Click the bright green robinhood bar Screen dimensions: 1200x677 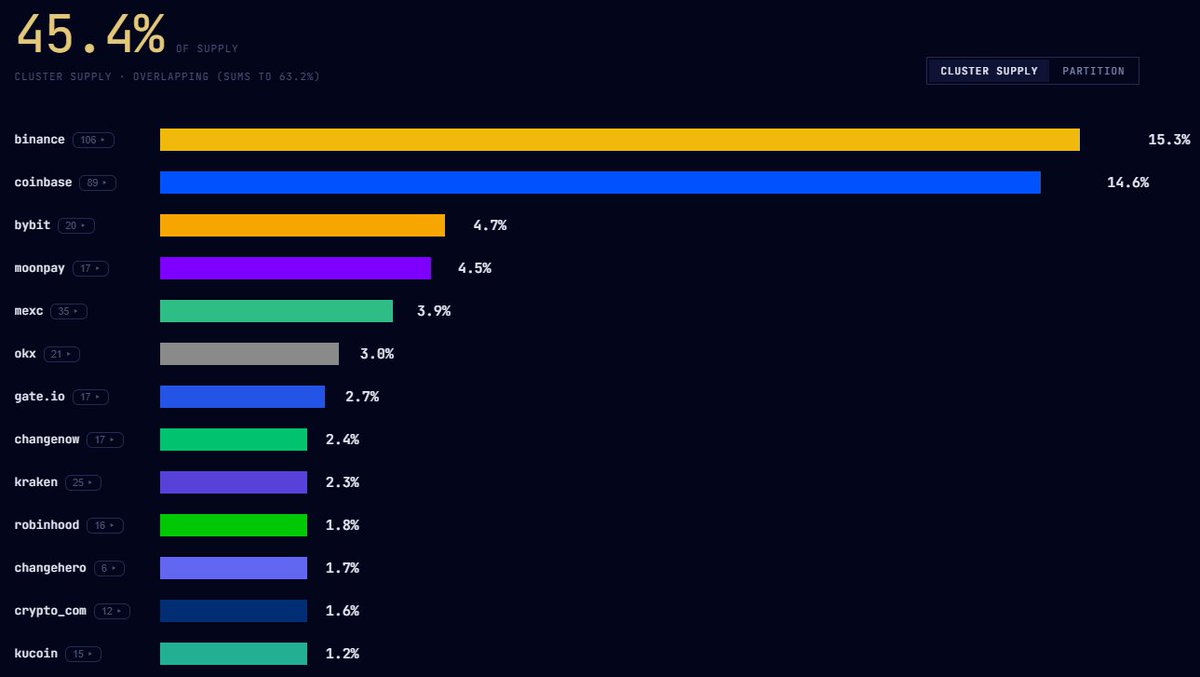point(233,525)
